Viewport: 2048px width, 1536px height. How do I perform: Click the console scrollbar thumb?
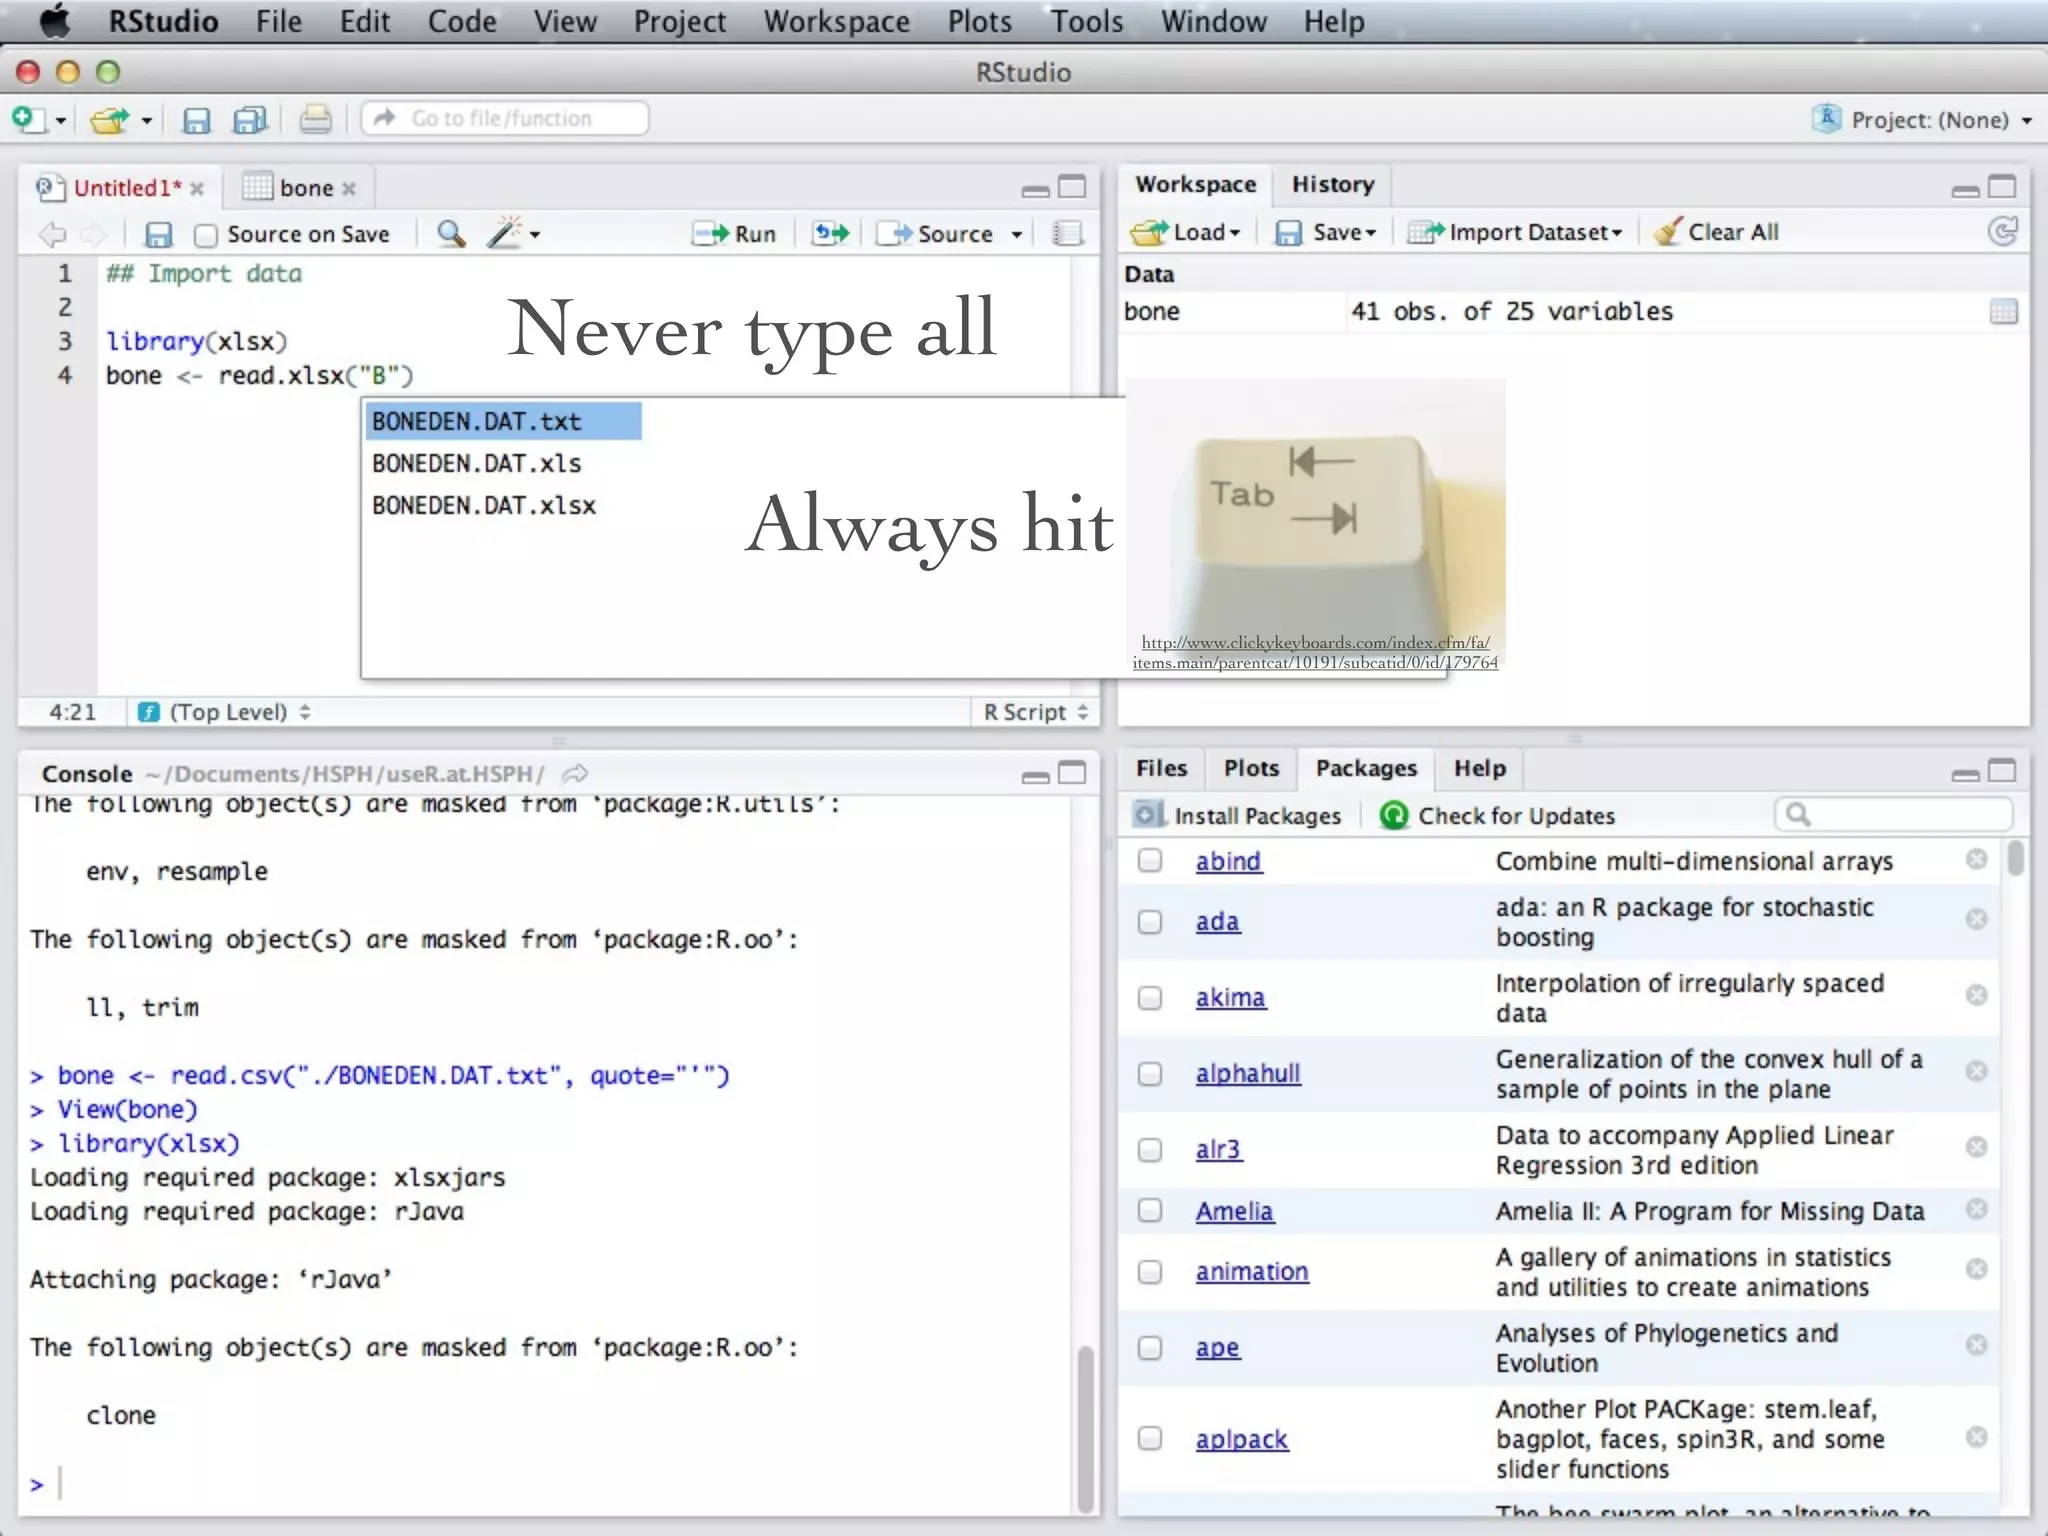(x=1085, y=1428)
